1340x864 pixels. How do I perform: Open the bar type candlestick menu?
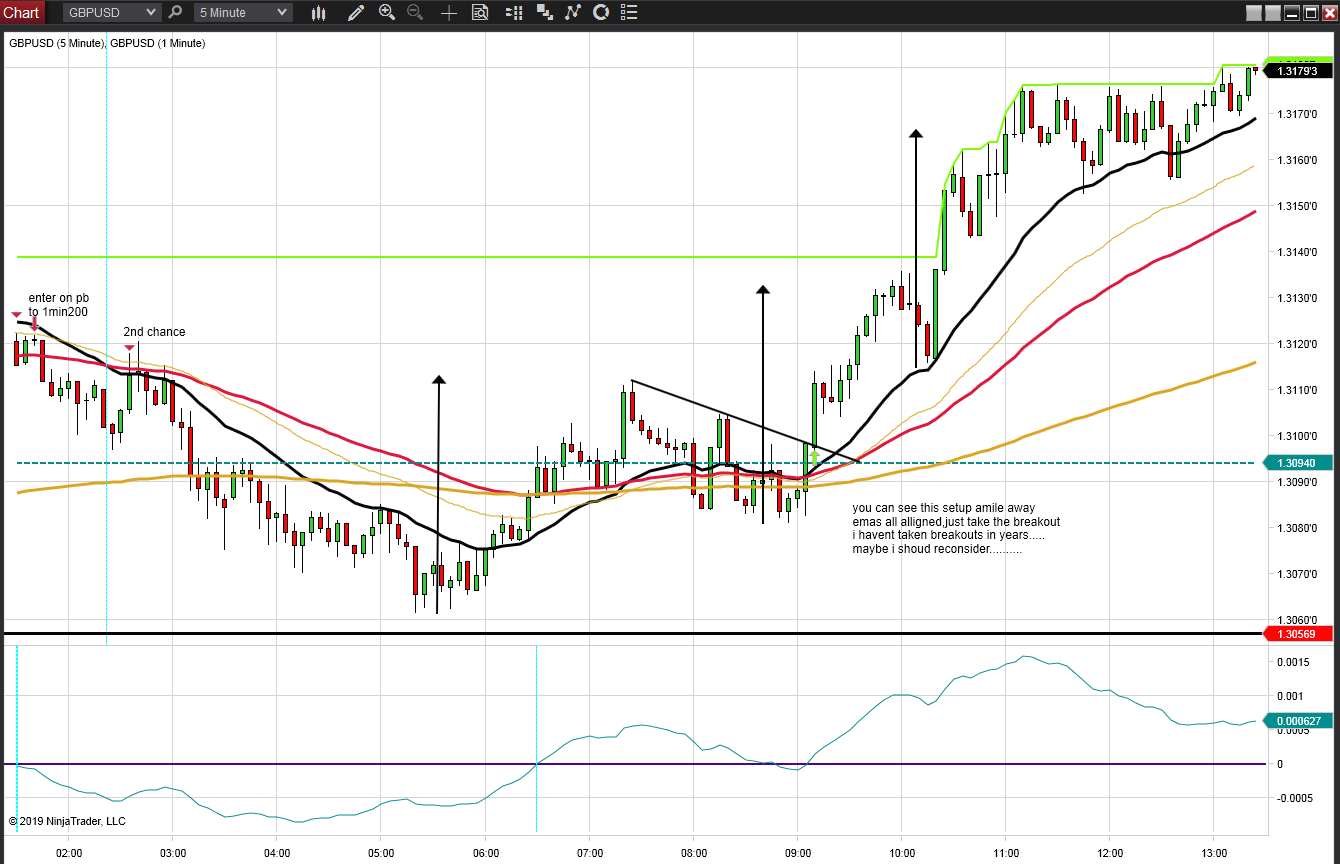pyautogui.click(x=319, y=13)
